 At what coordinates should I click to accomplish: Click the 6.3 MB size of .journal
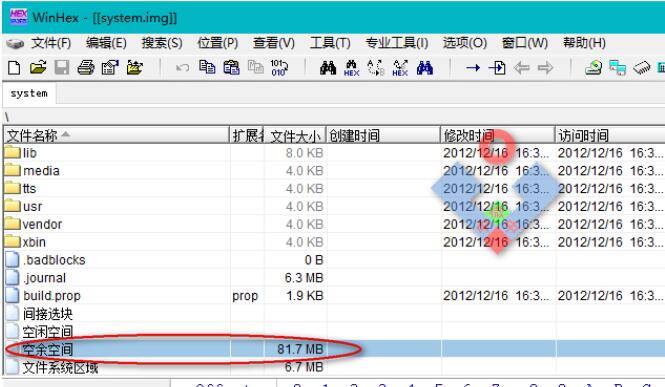pos(304,278)
